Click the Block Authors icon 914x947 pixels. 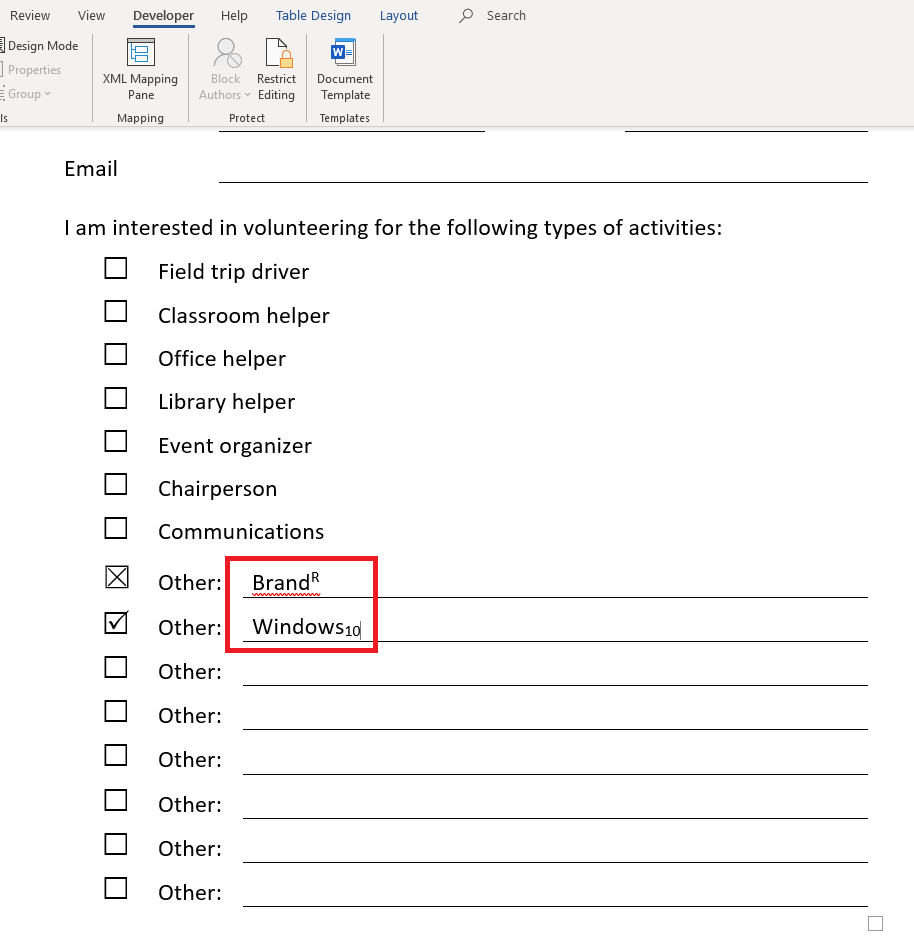pyautogui.click(x=226, y=53)
